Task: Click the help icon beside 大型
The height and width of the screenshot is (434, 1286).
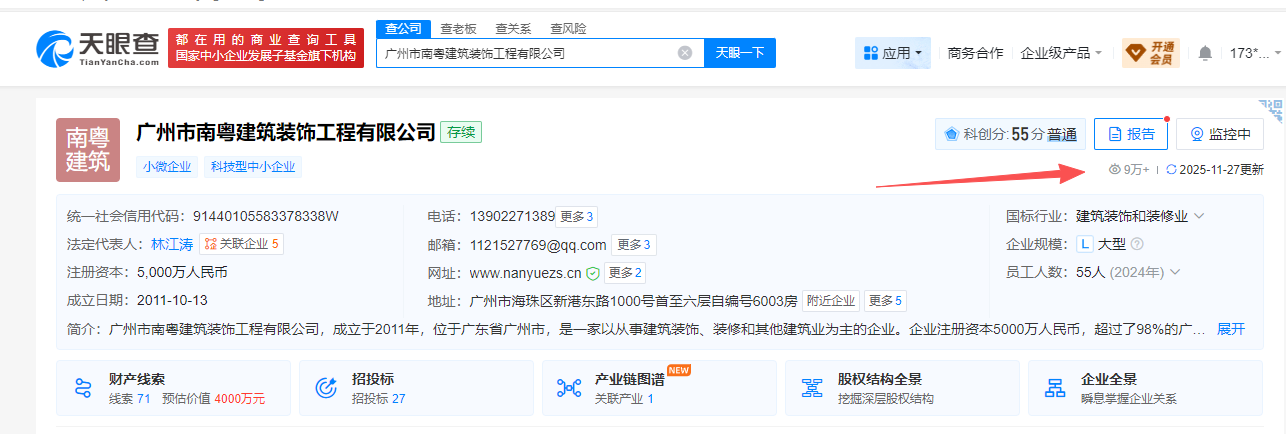Action: pyautogui.click(x=1136, y=244)
